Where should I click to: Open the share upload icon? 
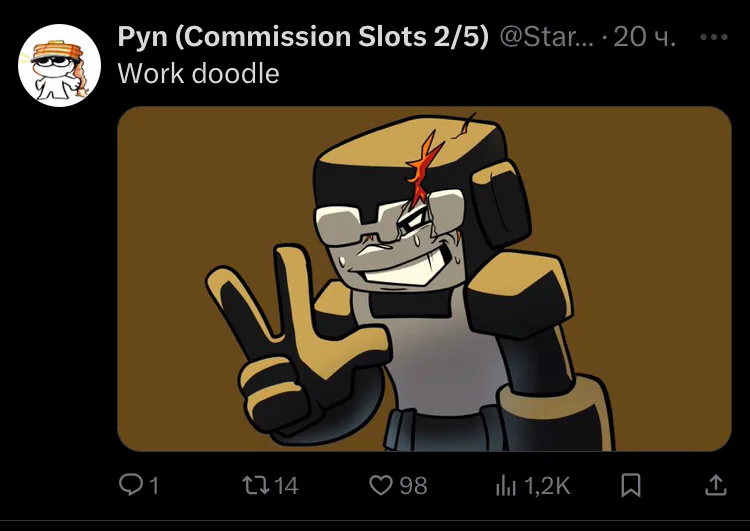716,485
